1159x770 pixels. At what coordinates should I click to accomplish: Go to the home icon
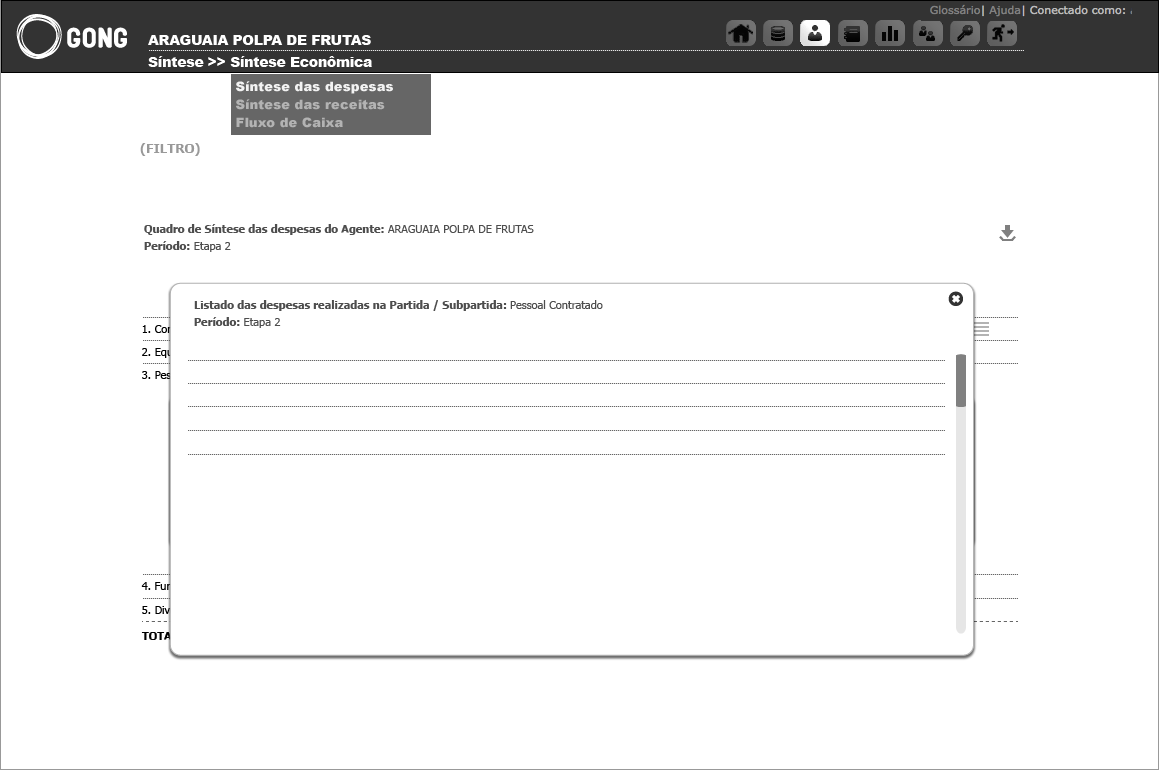click(740, 33)
